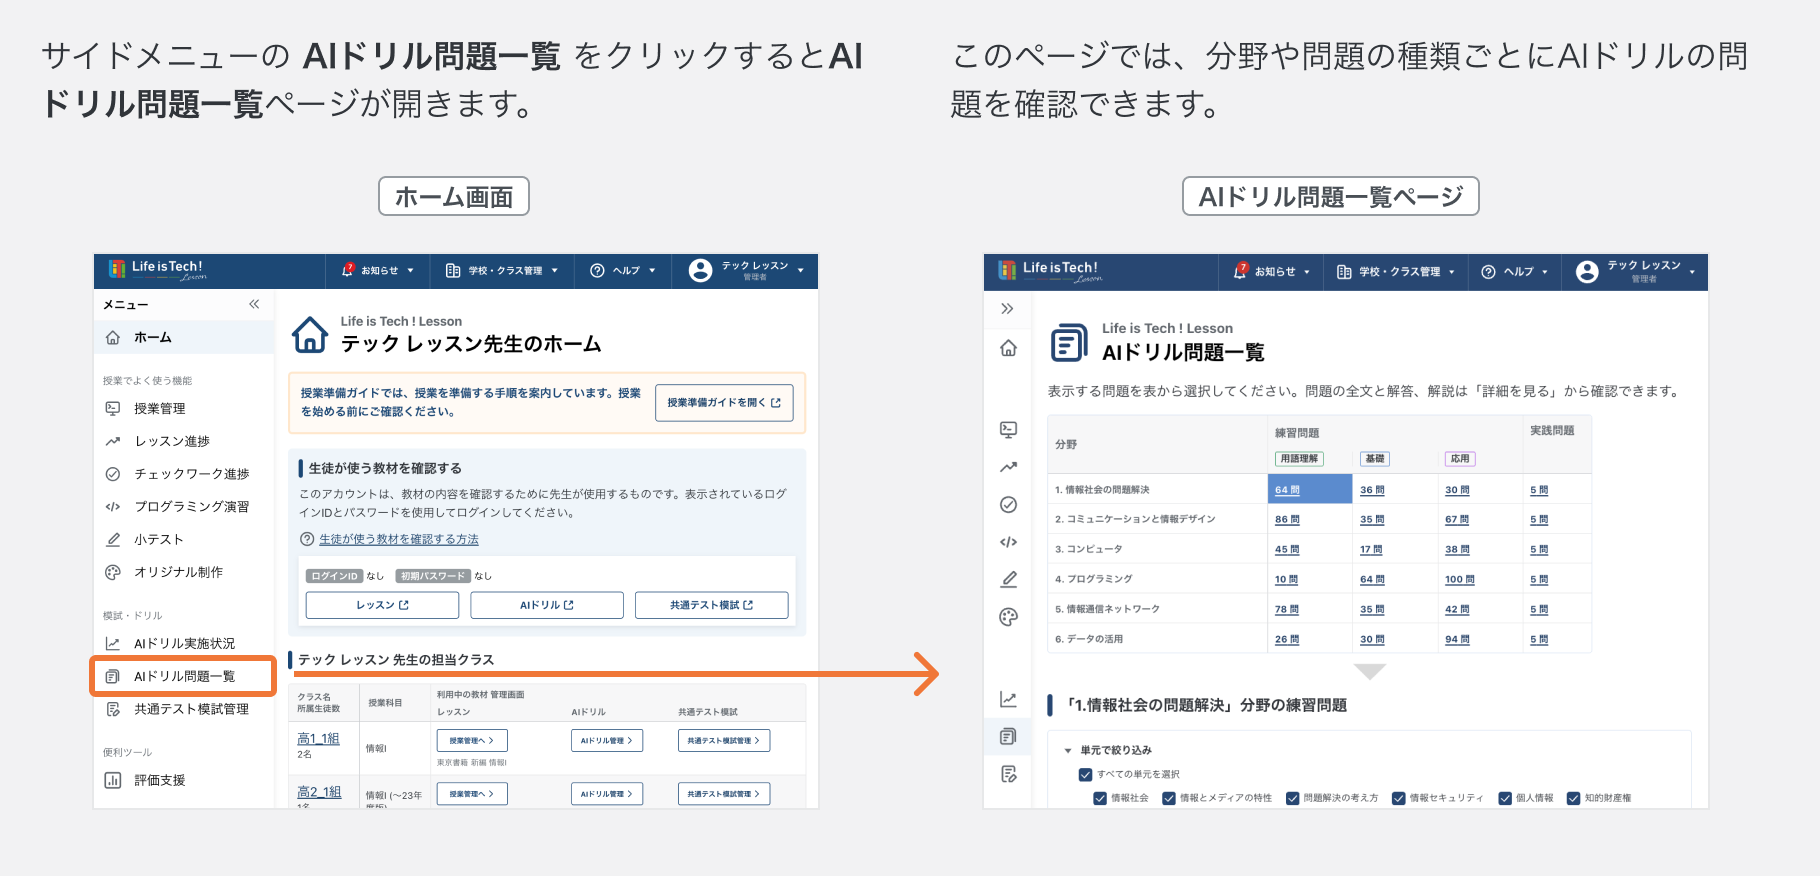Click AIドリル管理 in the 高1_1組 row
The image size is (1820, 876).
[607, 741]
